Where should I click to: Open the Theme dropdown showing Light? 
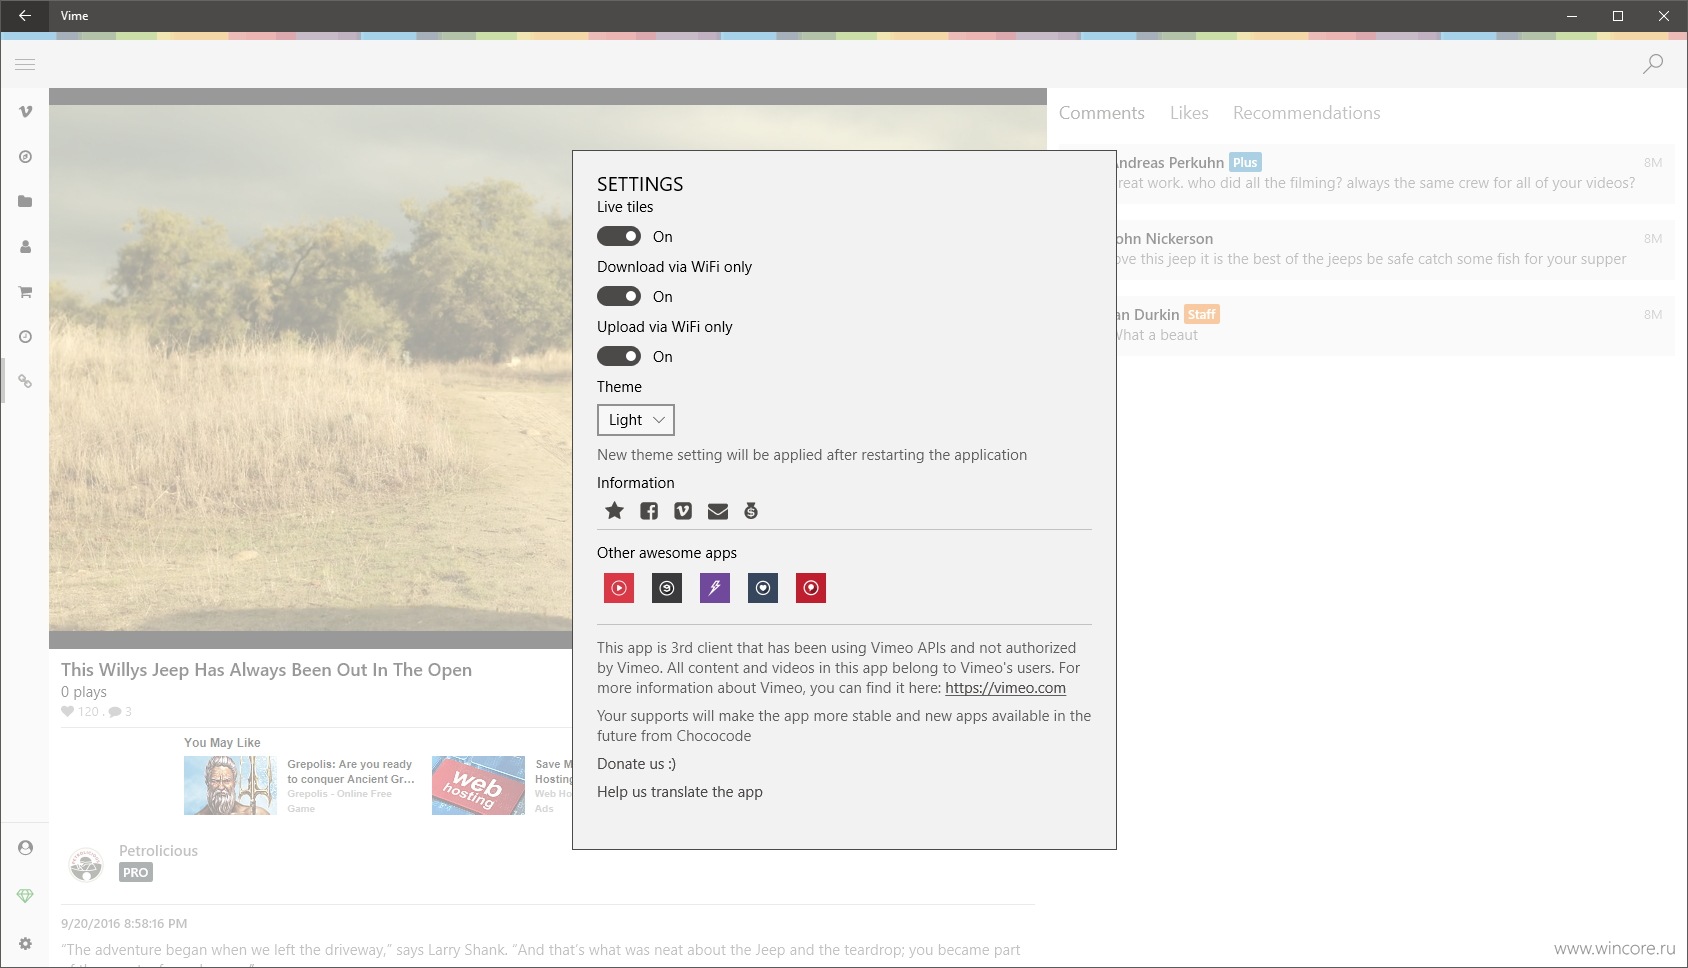636,420
